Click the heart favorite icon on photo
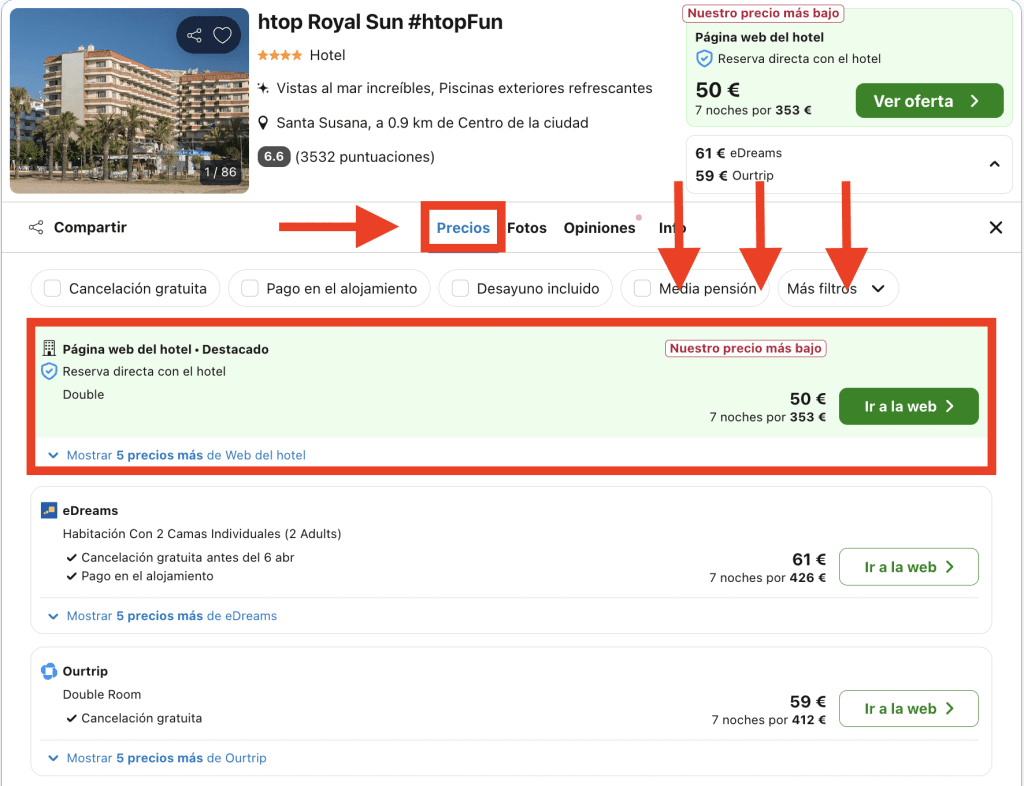 point(223,36)
